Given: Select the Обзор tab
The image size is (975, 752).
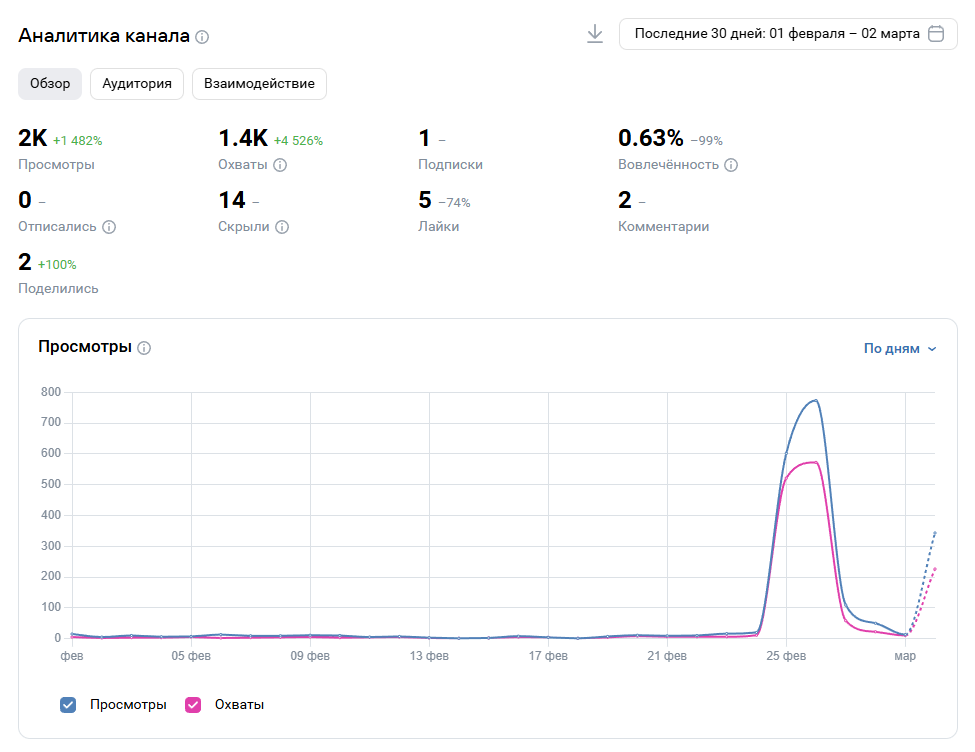Looking at the screenshot, I should (x=50, y=84).
